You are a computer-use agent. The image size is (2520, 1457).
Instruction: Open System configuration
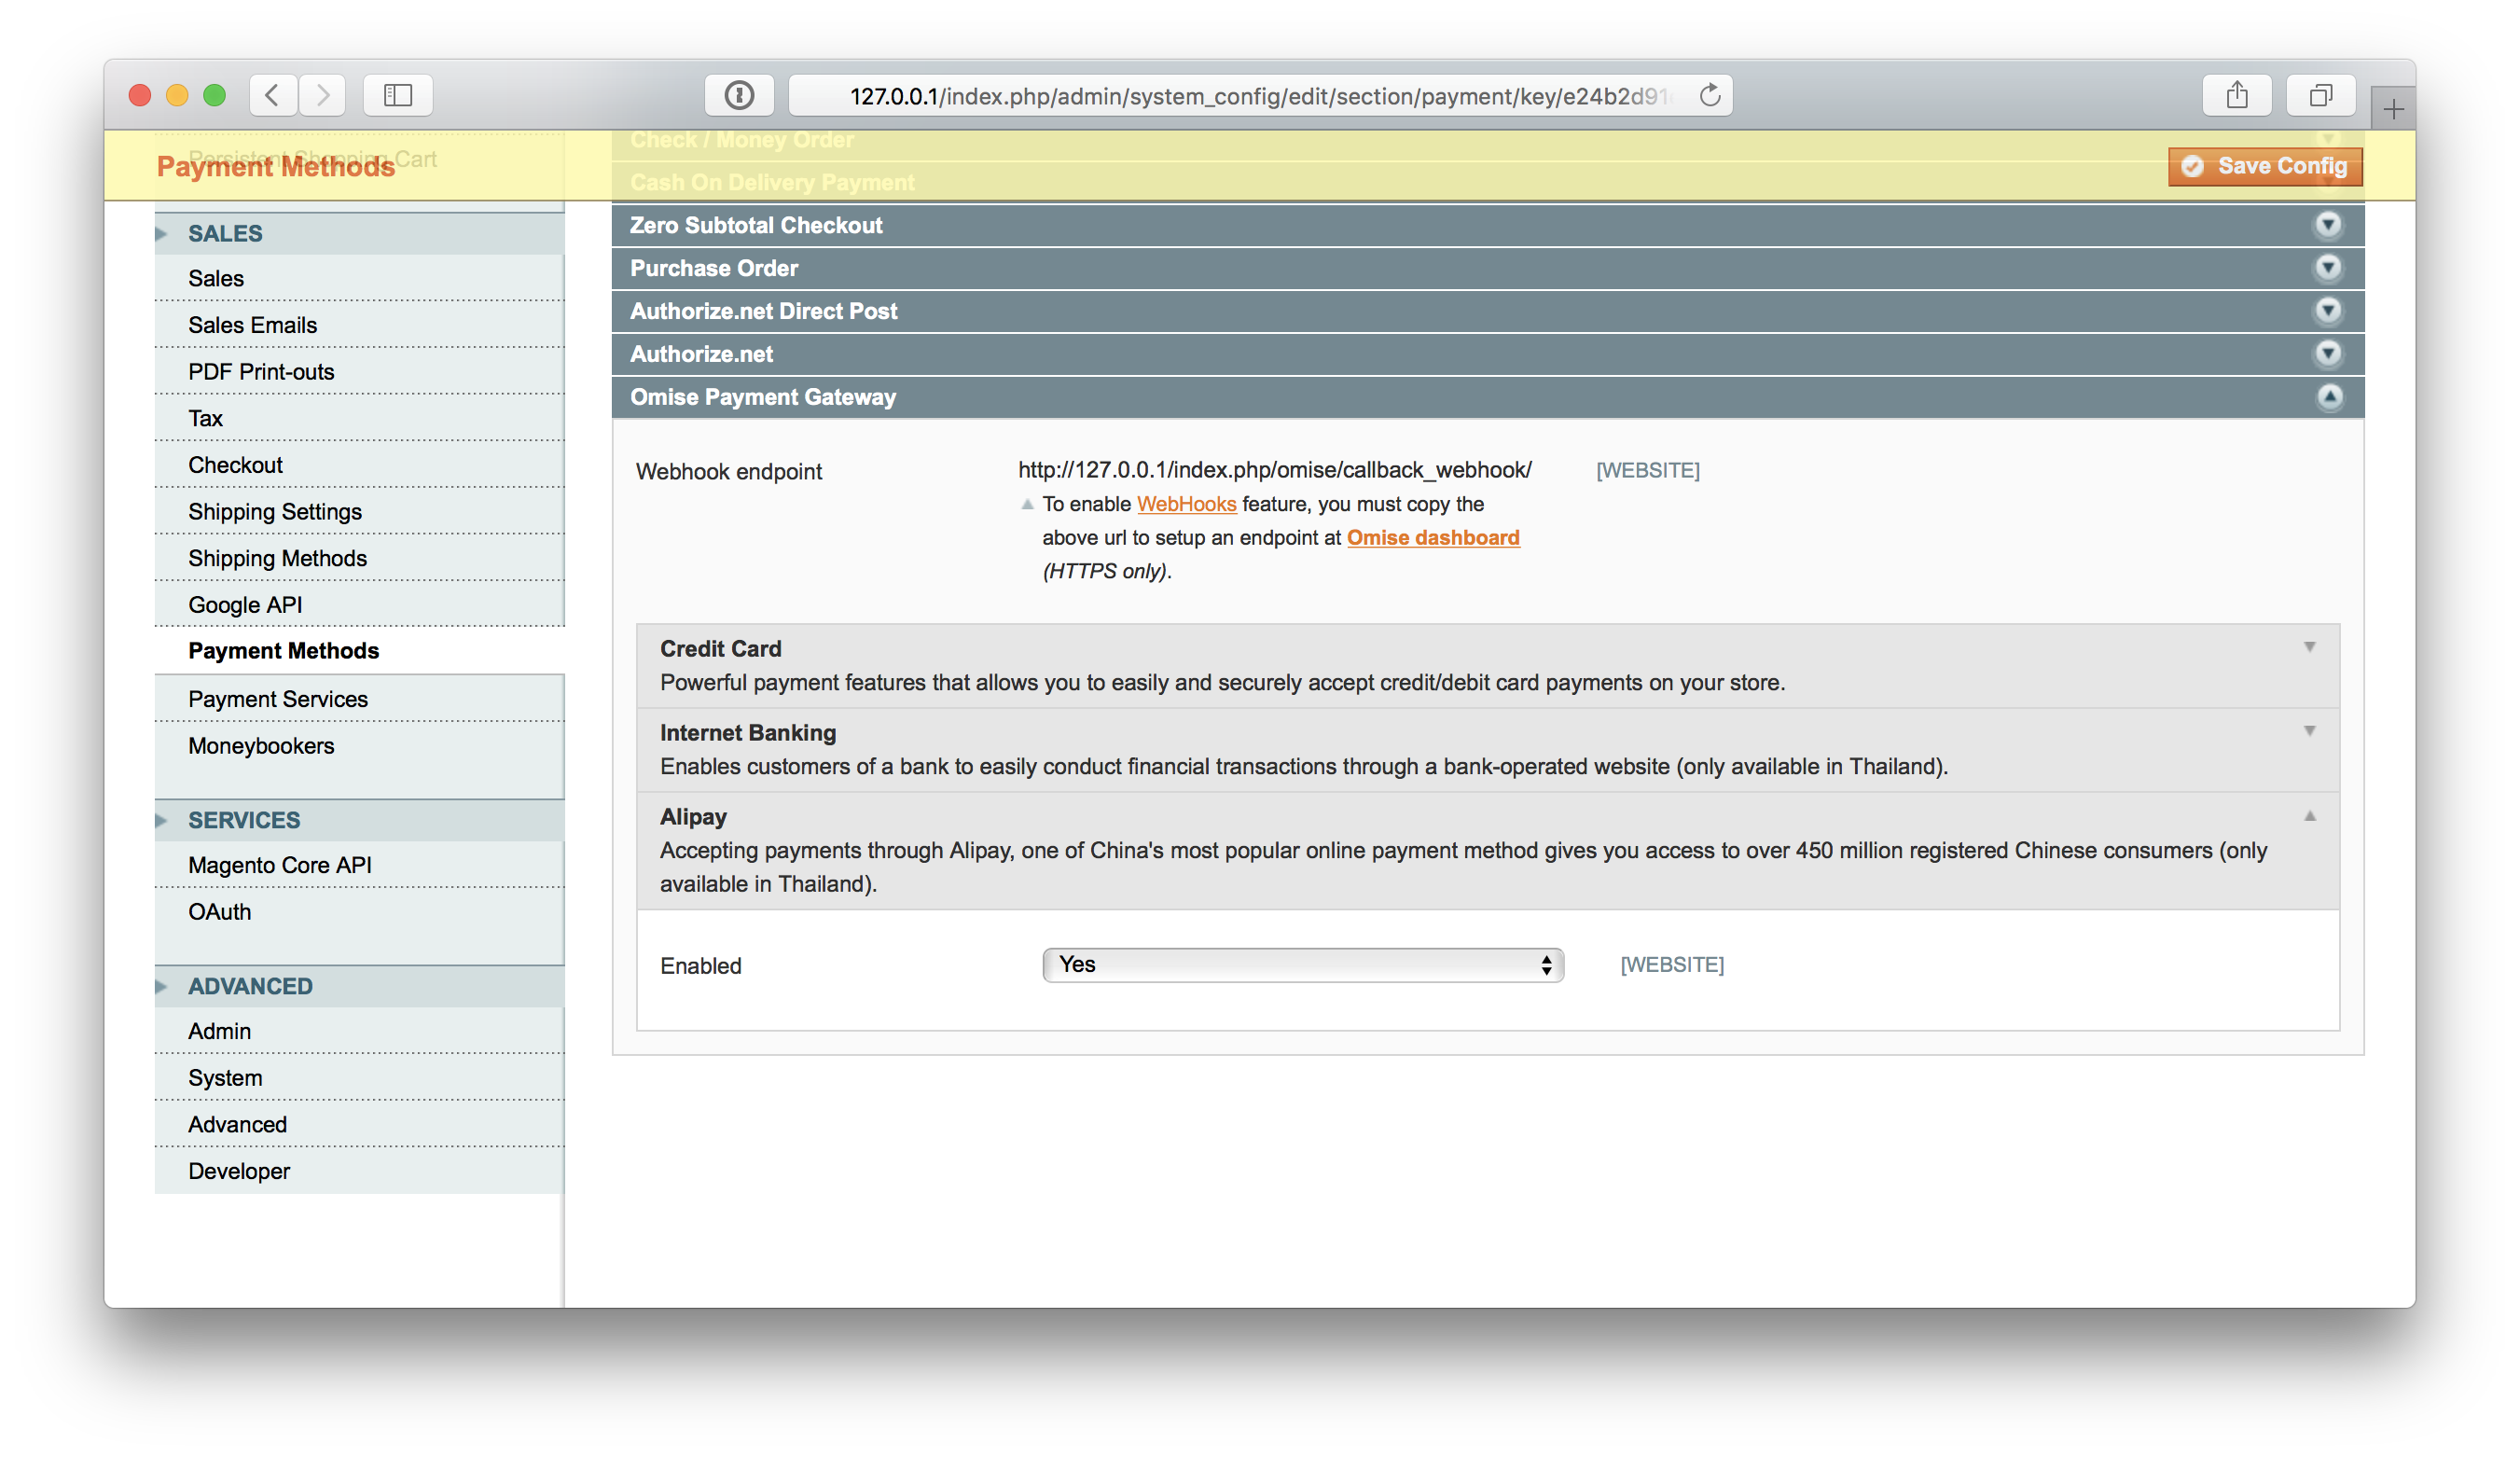tap(359, 1078)
